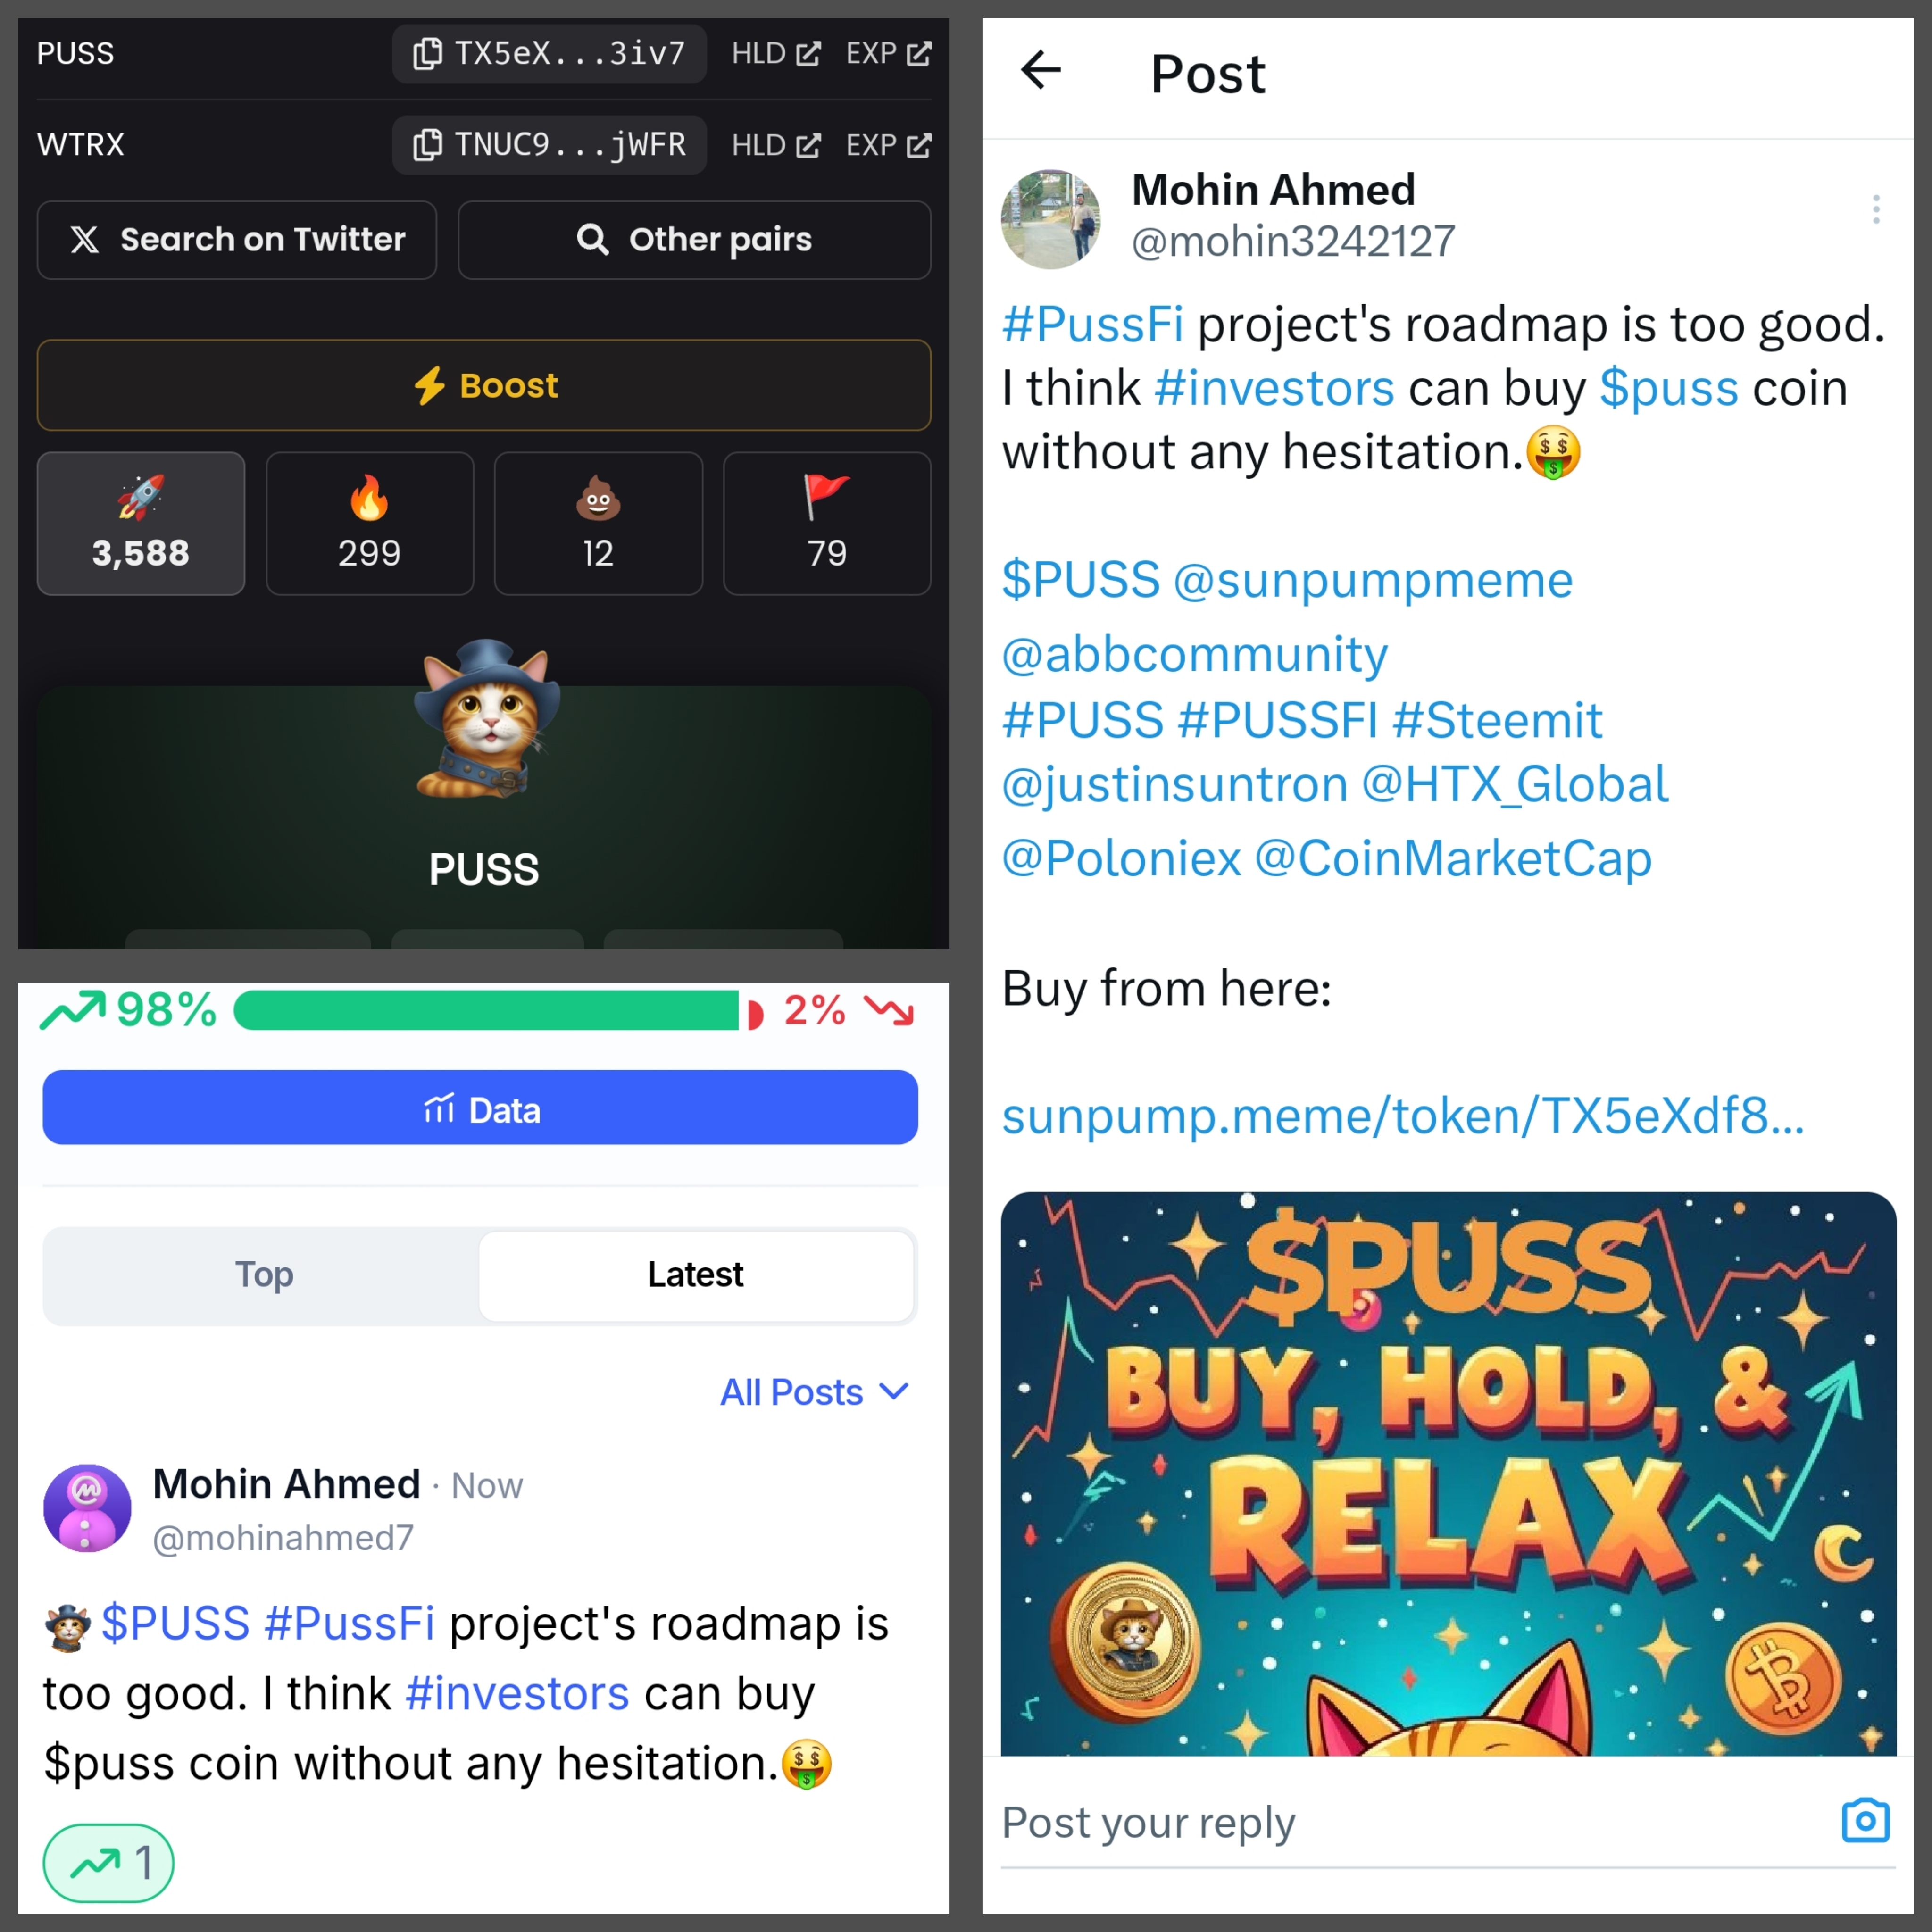
Task: Switch to the Top posts tab
Action: tap(263, 1275)
